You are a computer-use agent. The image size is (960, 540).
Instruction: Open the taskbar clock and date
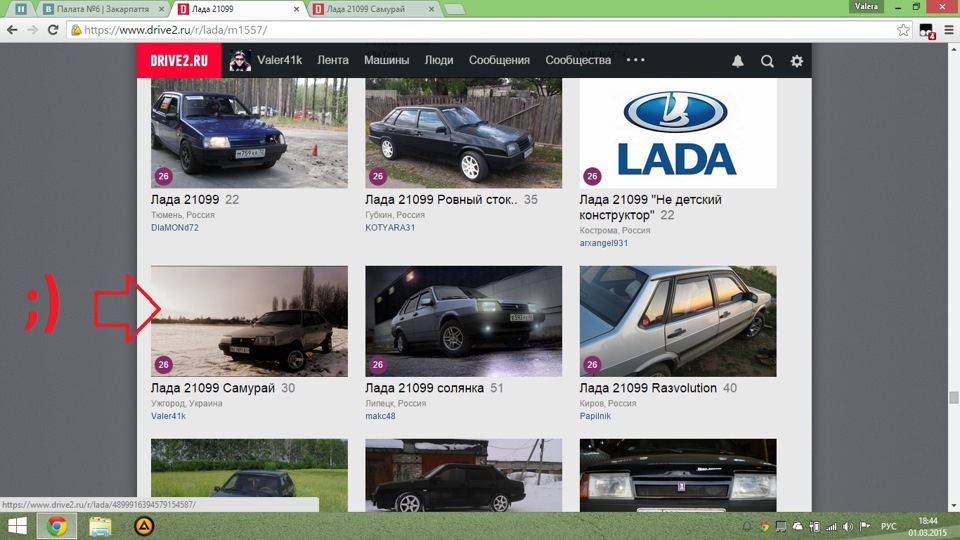928,527
